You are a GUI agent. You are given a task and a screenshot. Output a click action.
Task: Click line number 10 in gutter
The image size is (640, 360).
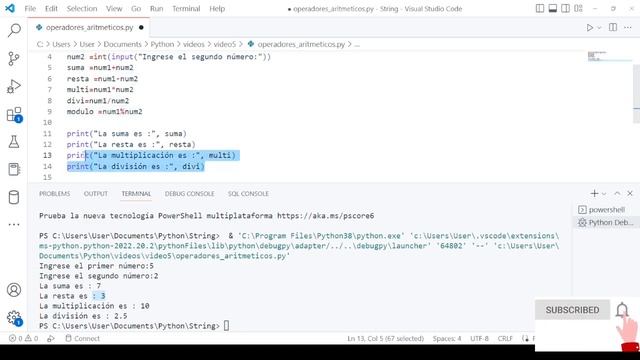(47, 122)
